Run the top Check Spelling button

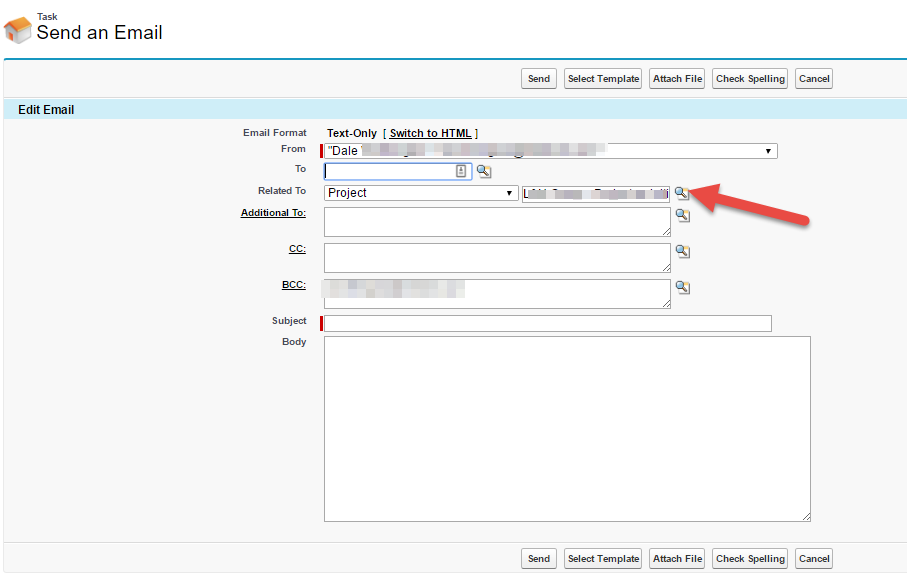[x=751, y=79]
